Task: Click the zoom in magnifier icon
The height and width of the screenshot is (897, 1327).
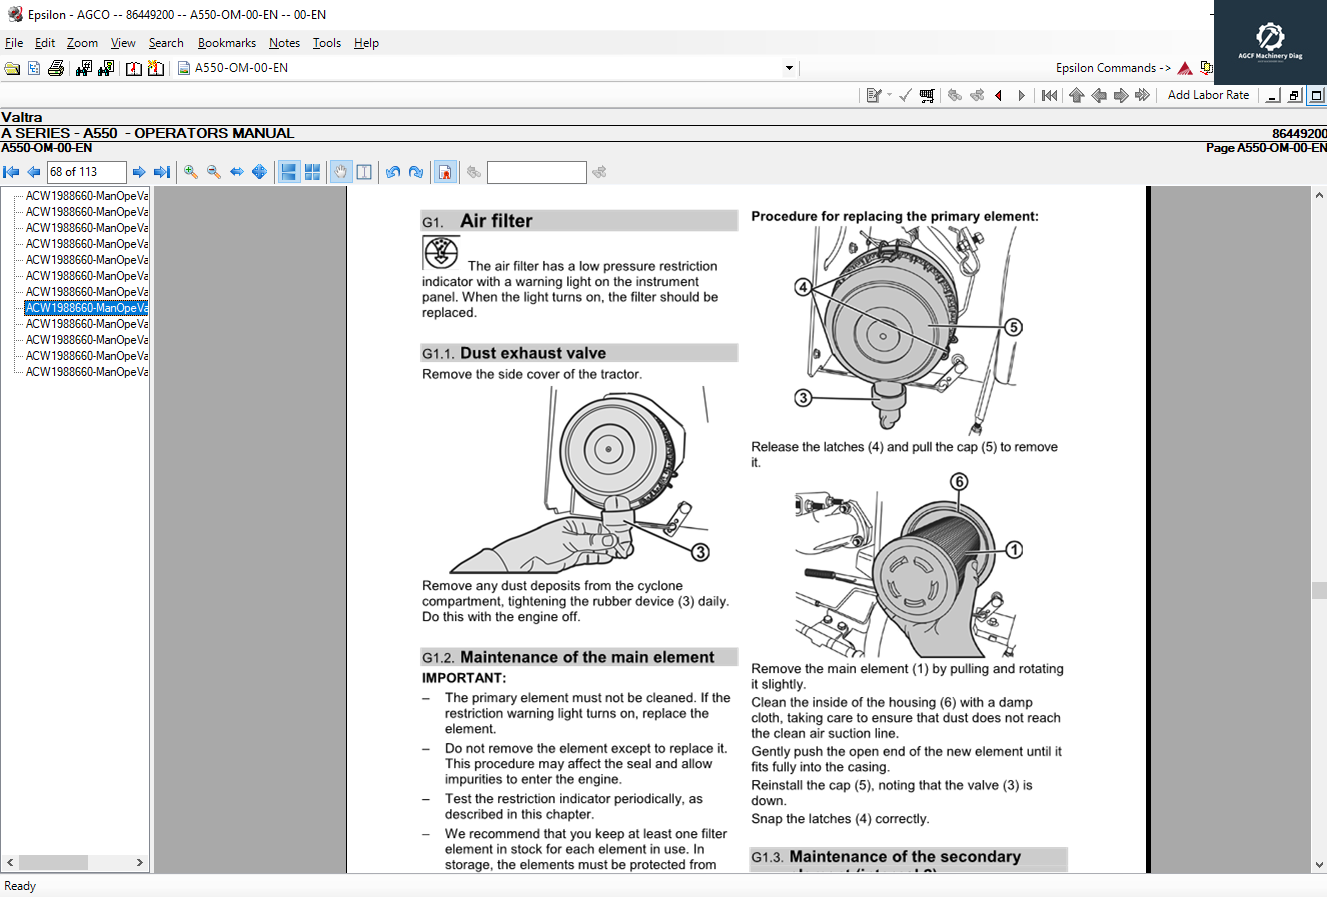Action: coord(191,172)
